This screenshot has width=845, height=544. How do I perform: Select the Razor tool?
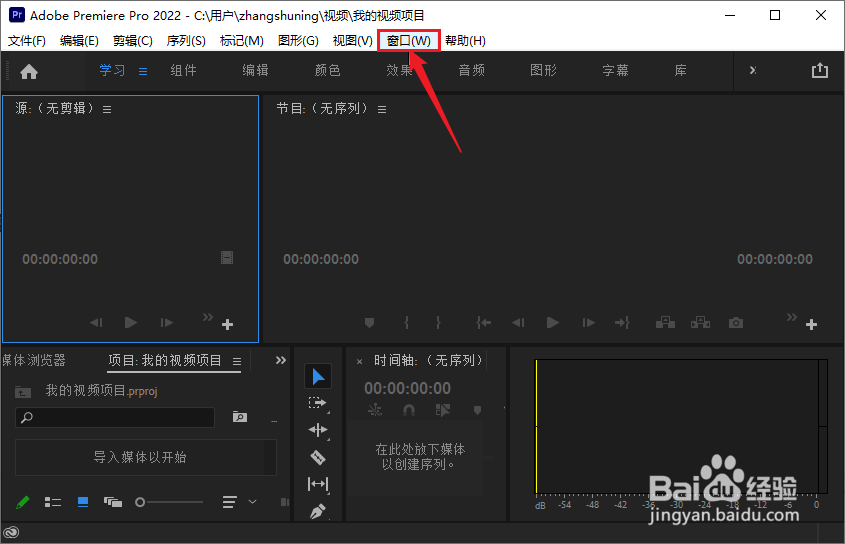[318, 457]
